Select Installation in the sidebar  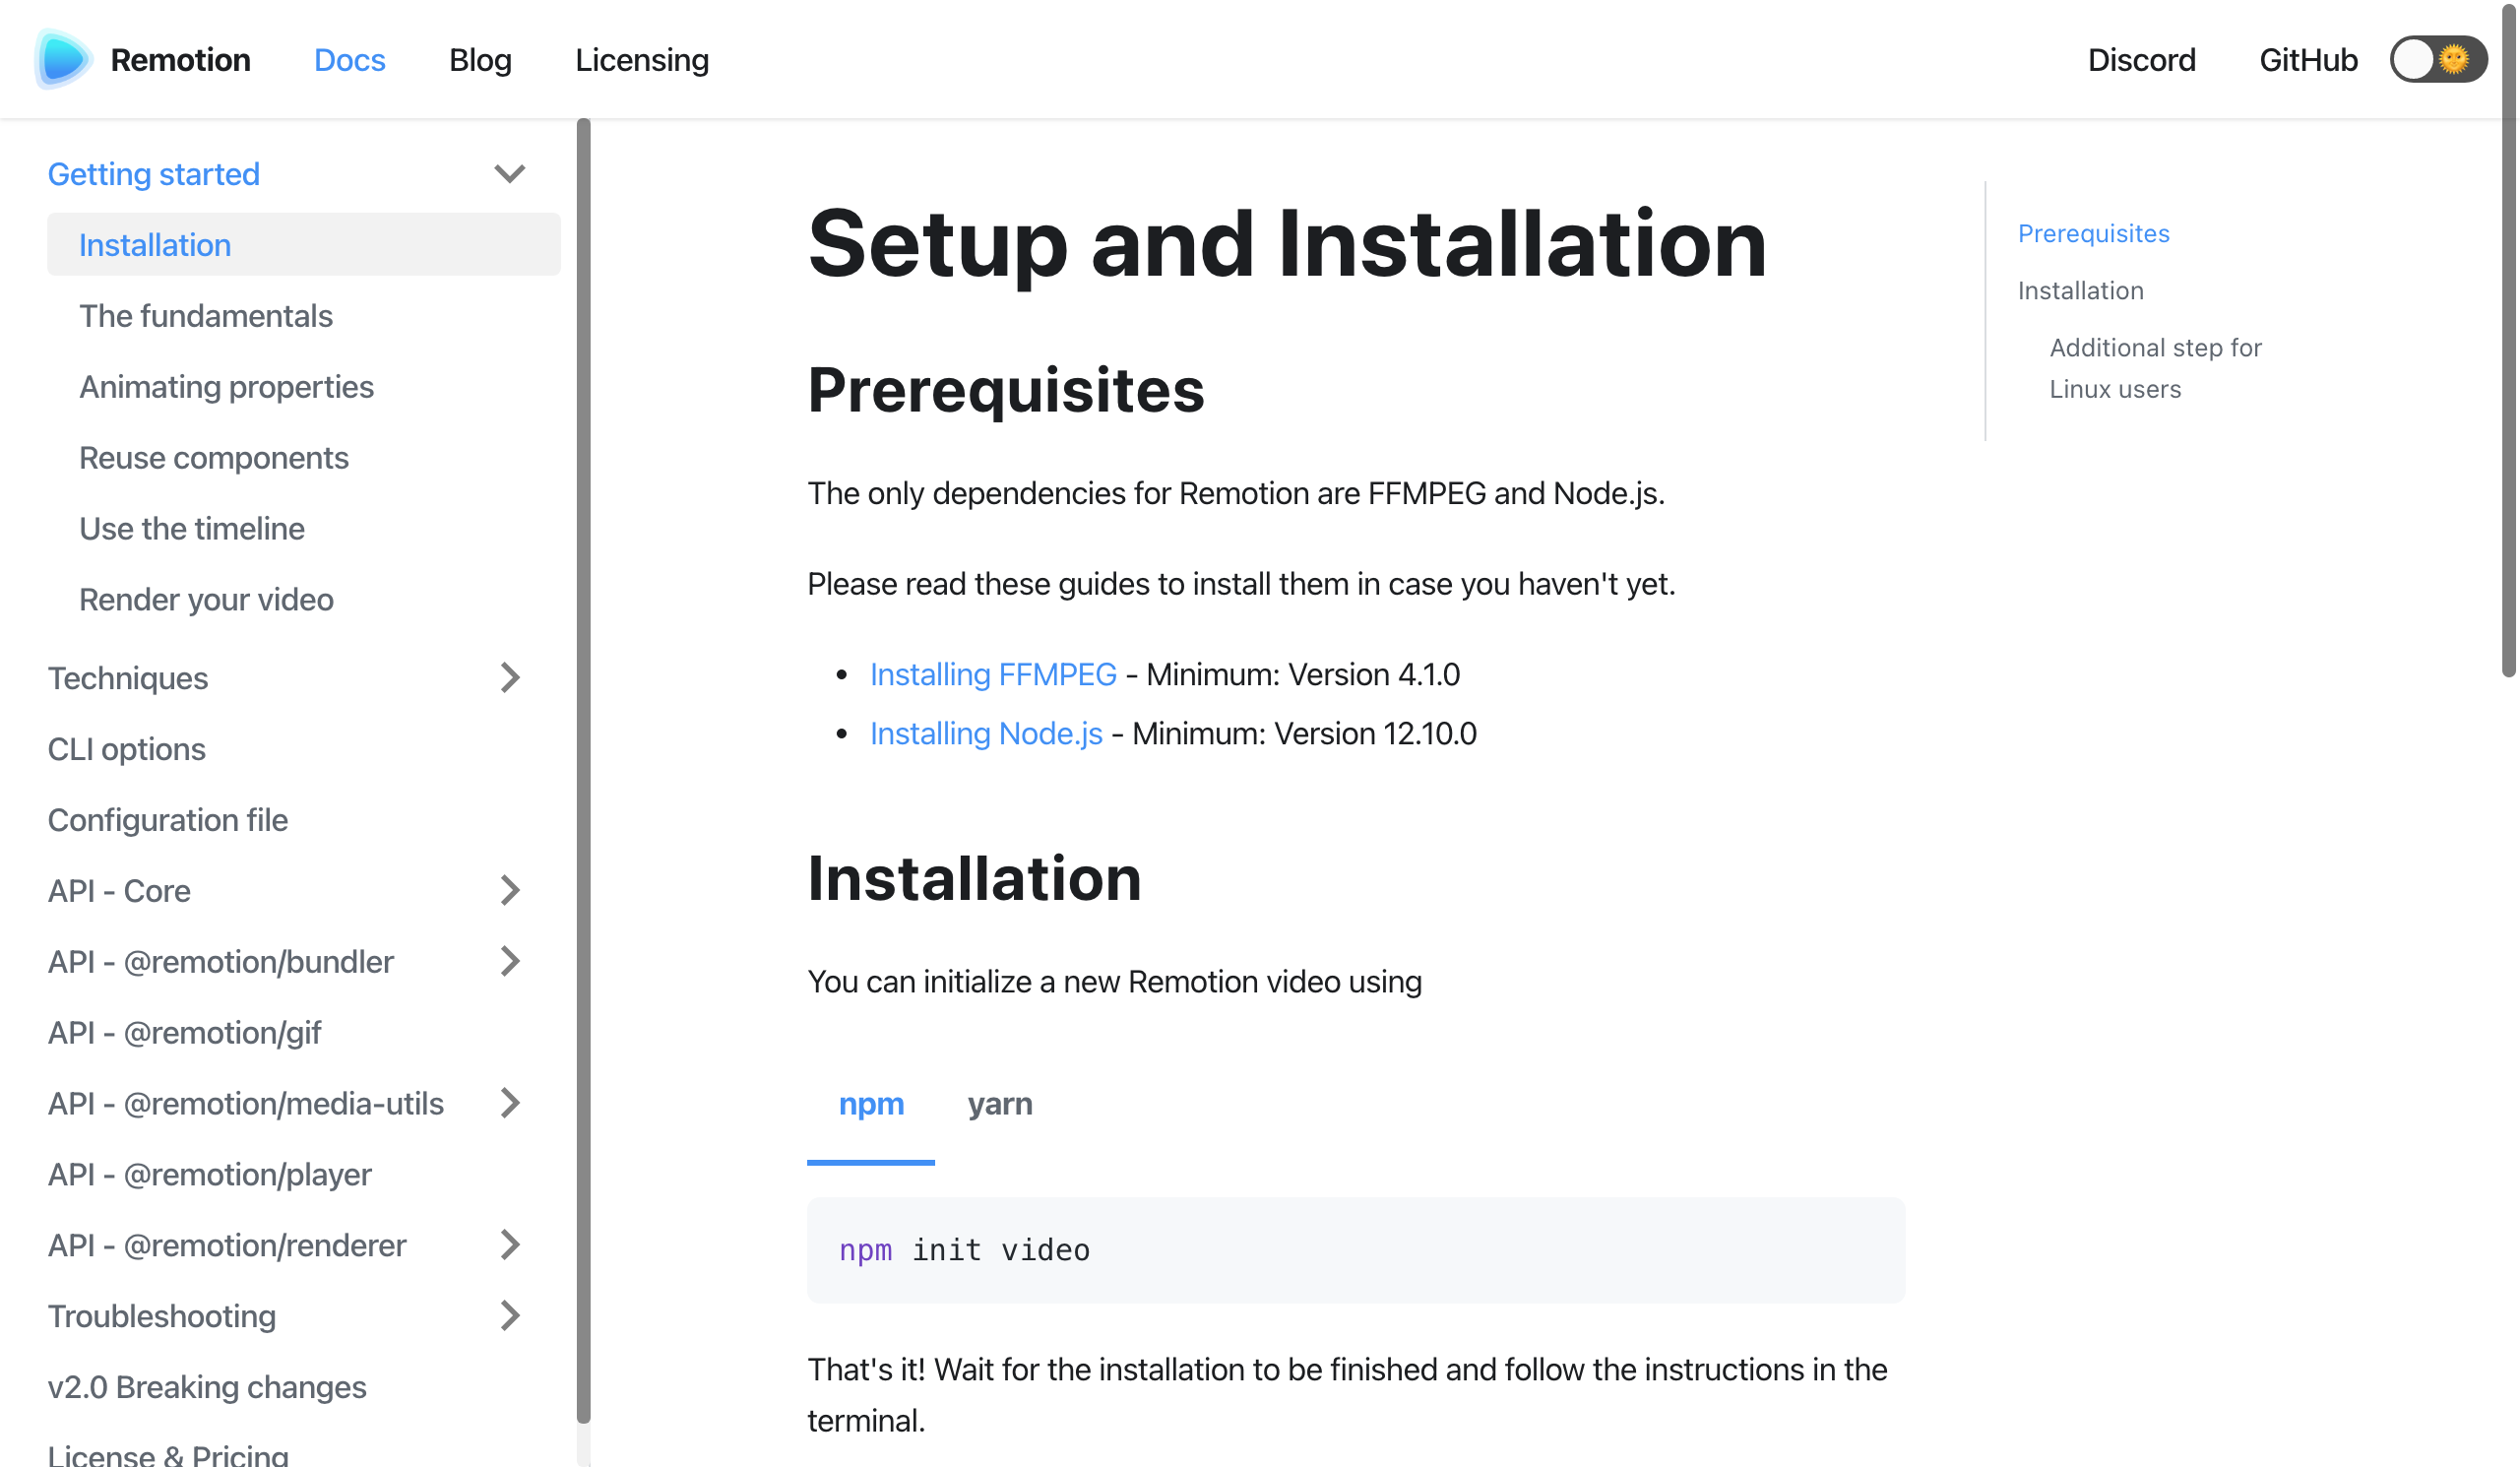[304, 245]
